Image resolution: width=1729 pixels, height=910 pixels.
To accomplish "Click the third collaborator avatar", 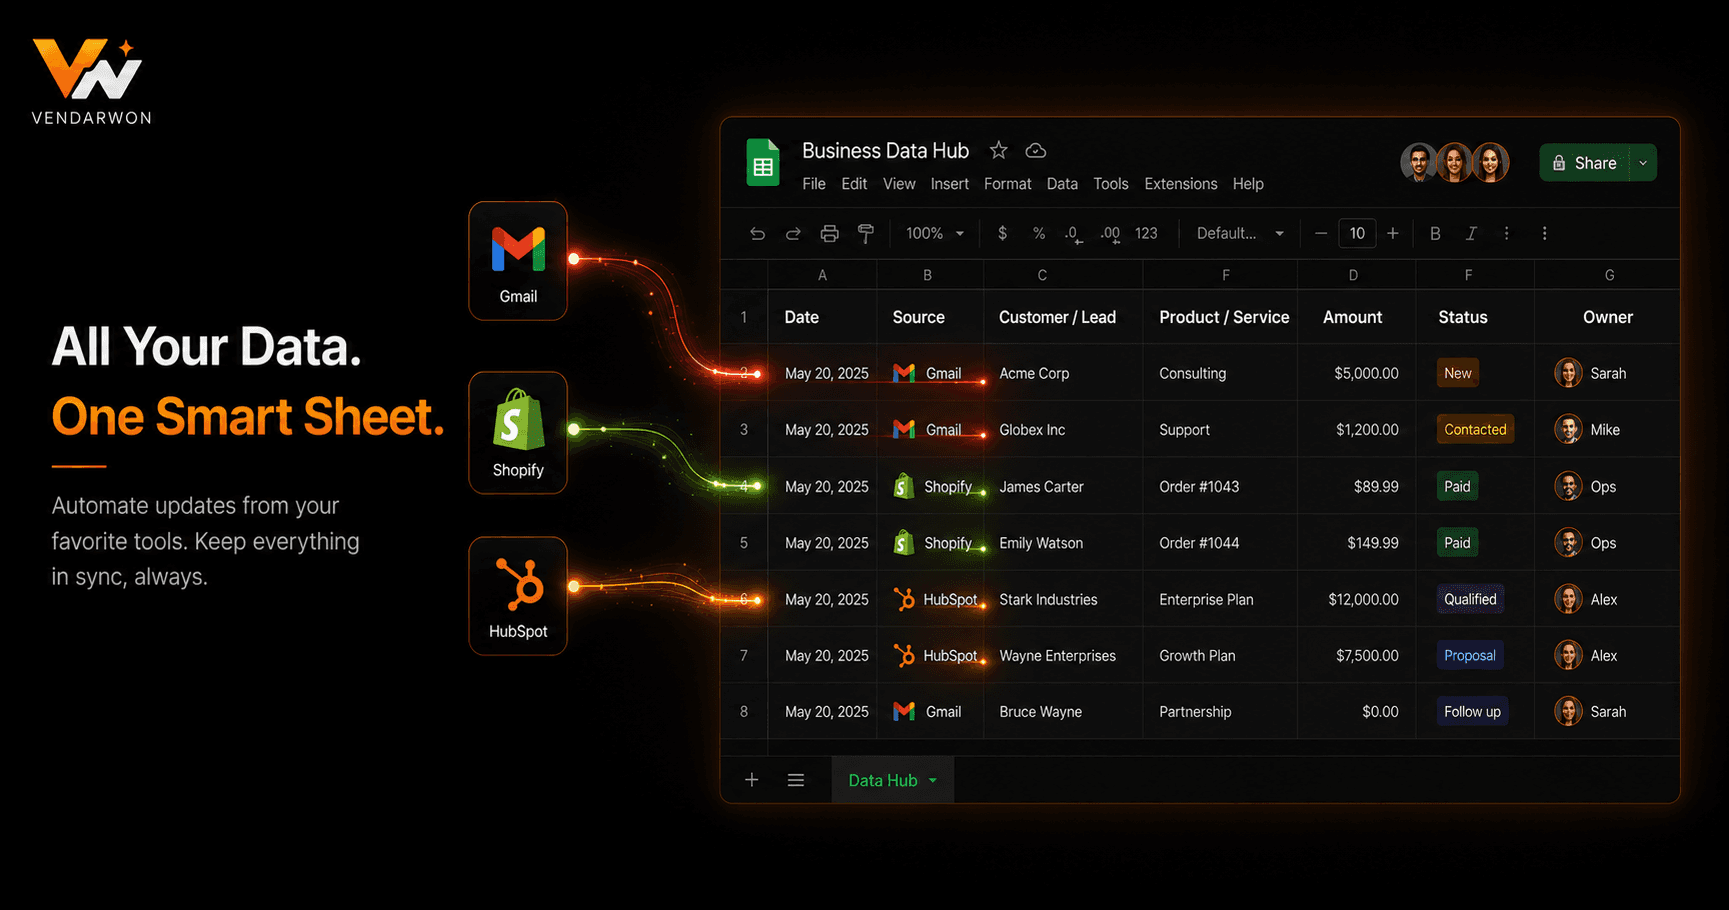I will [x=1490, y=162].
